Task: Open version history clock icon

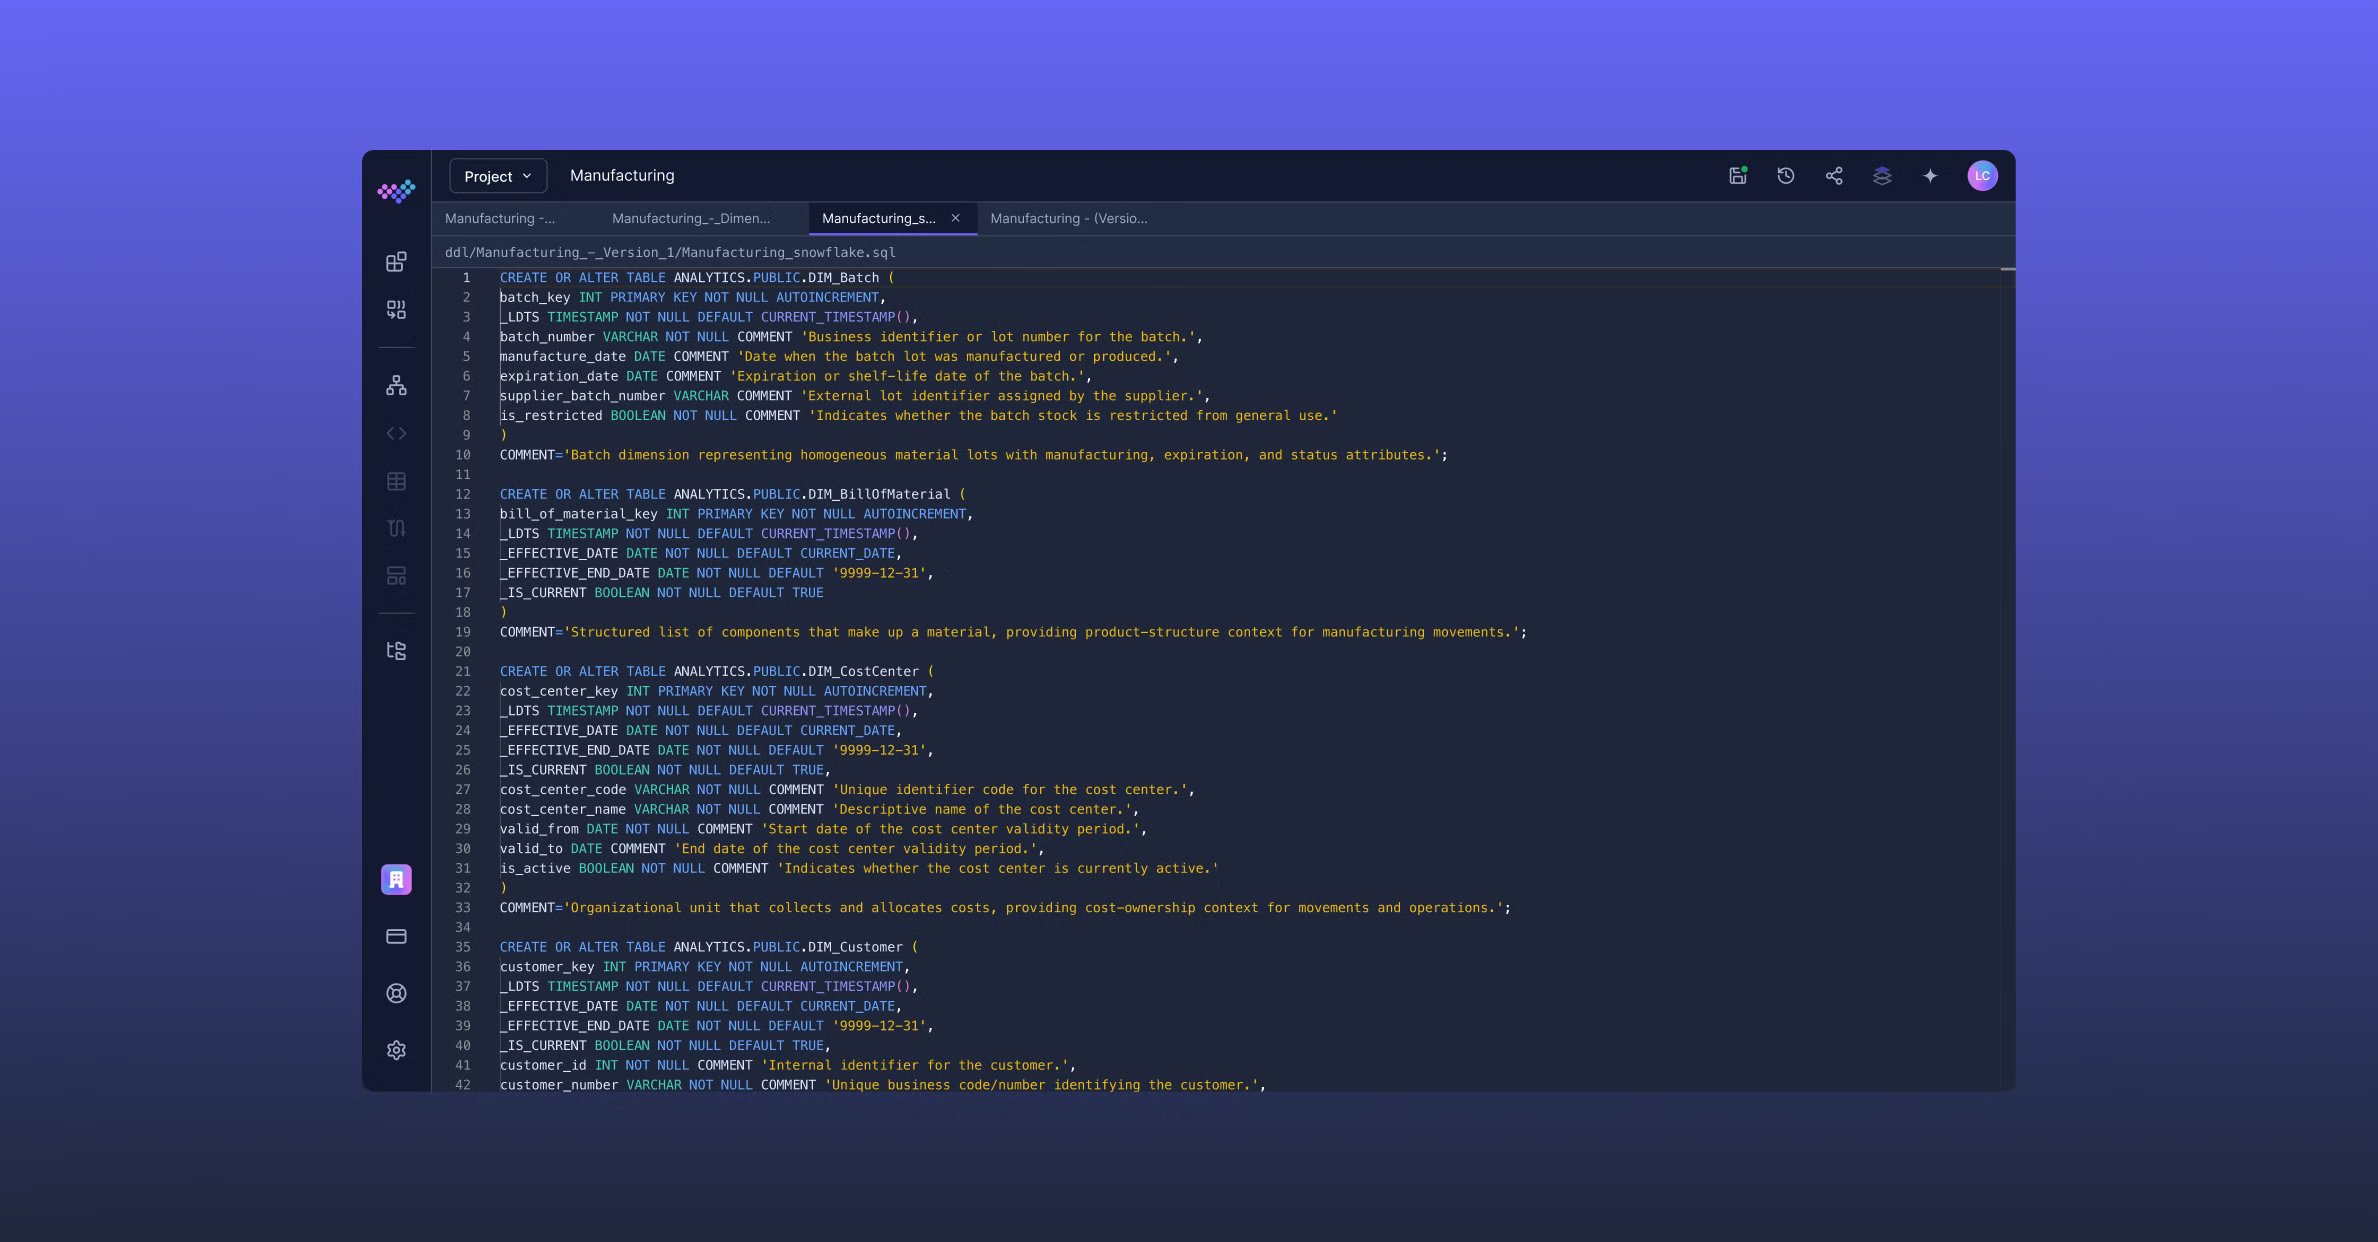Action: pyautogui.click(x=1786, y=175)
